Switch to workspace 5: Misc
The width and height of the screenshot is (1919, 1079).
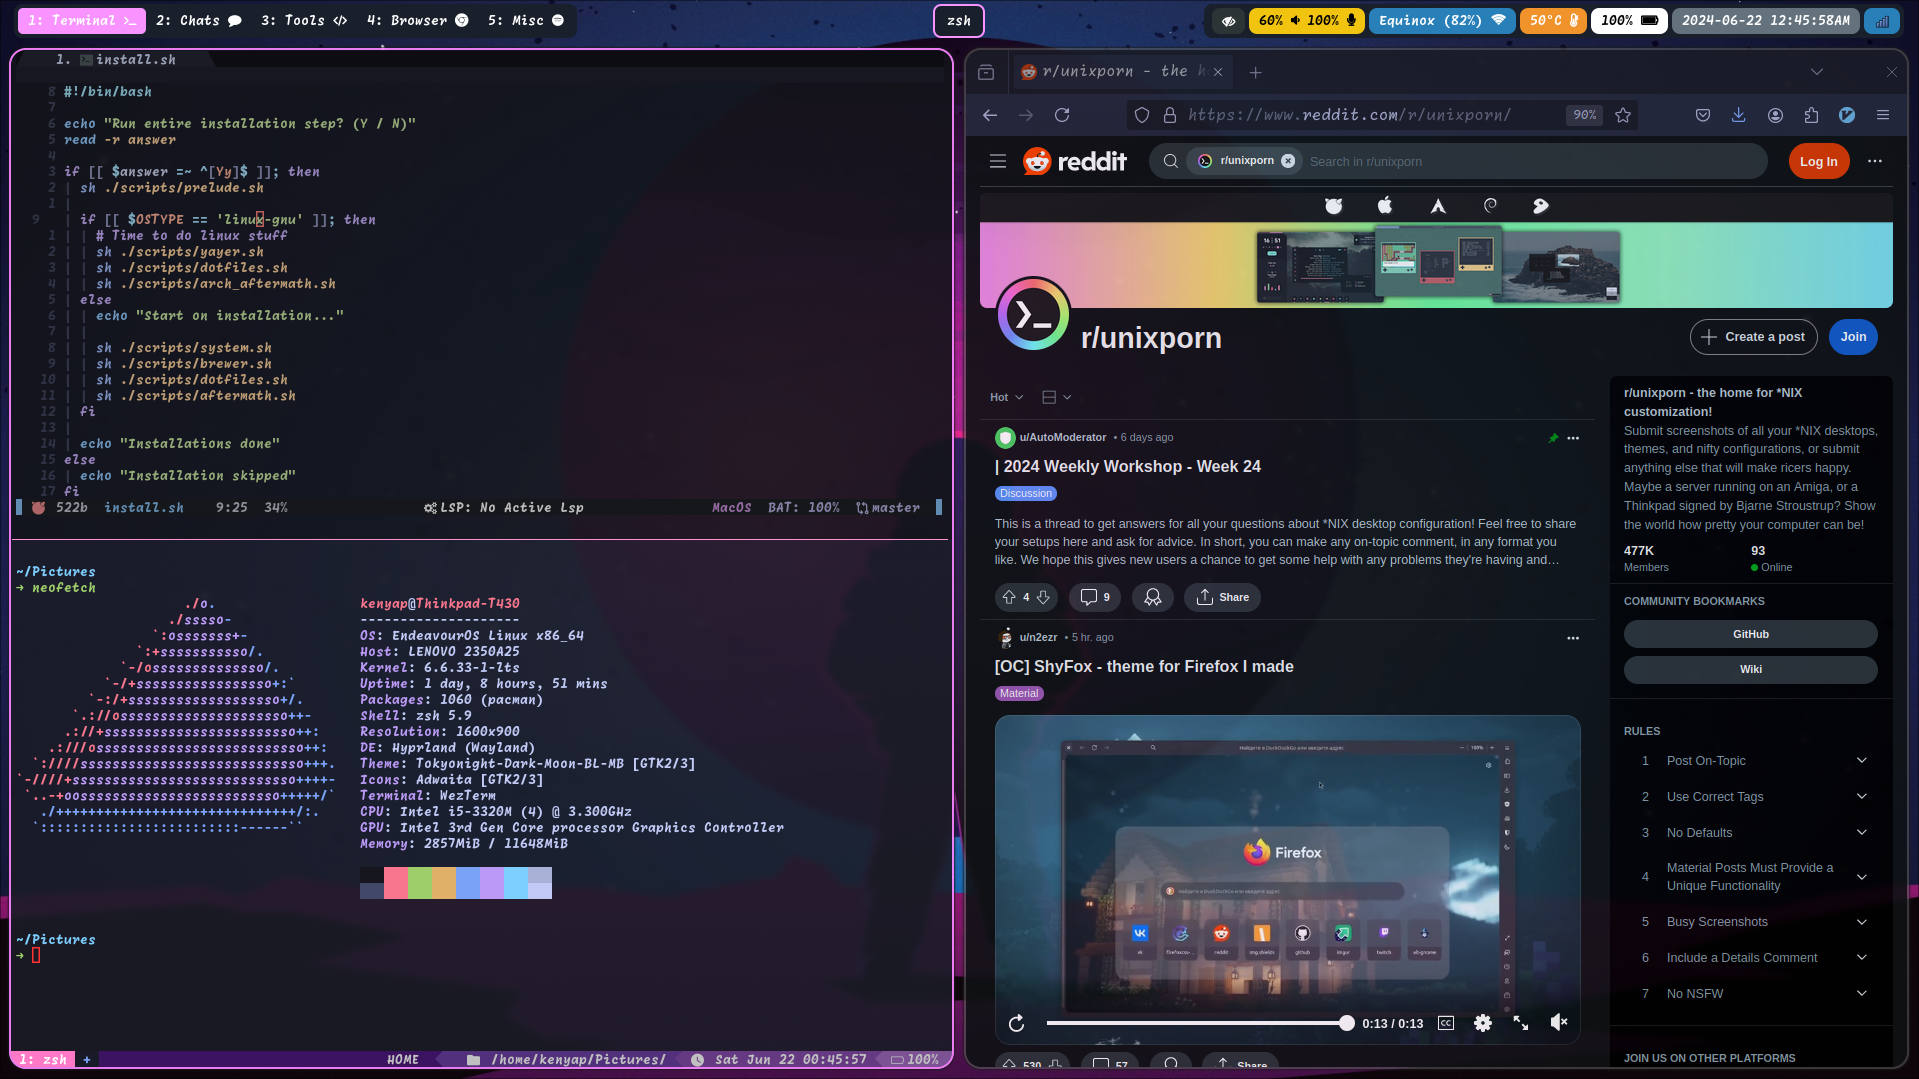click(x=526, y=21)
